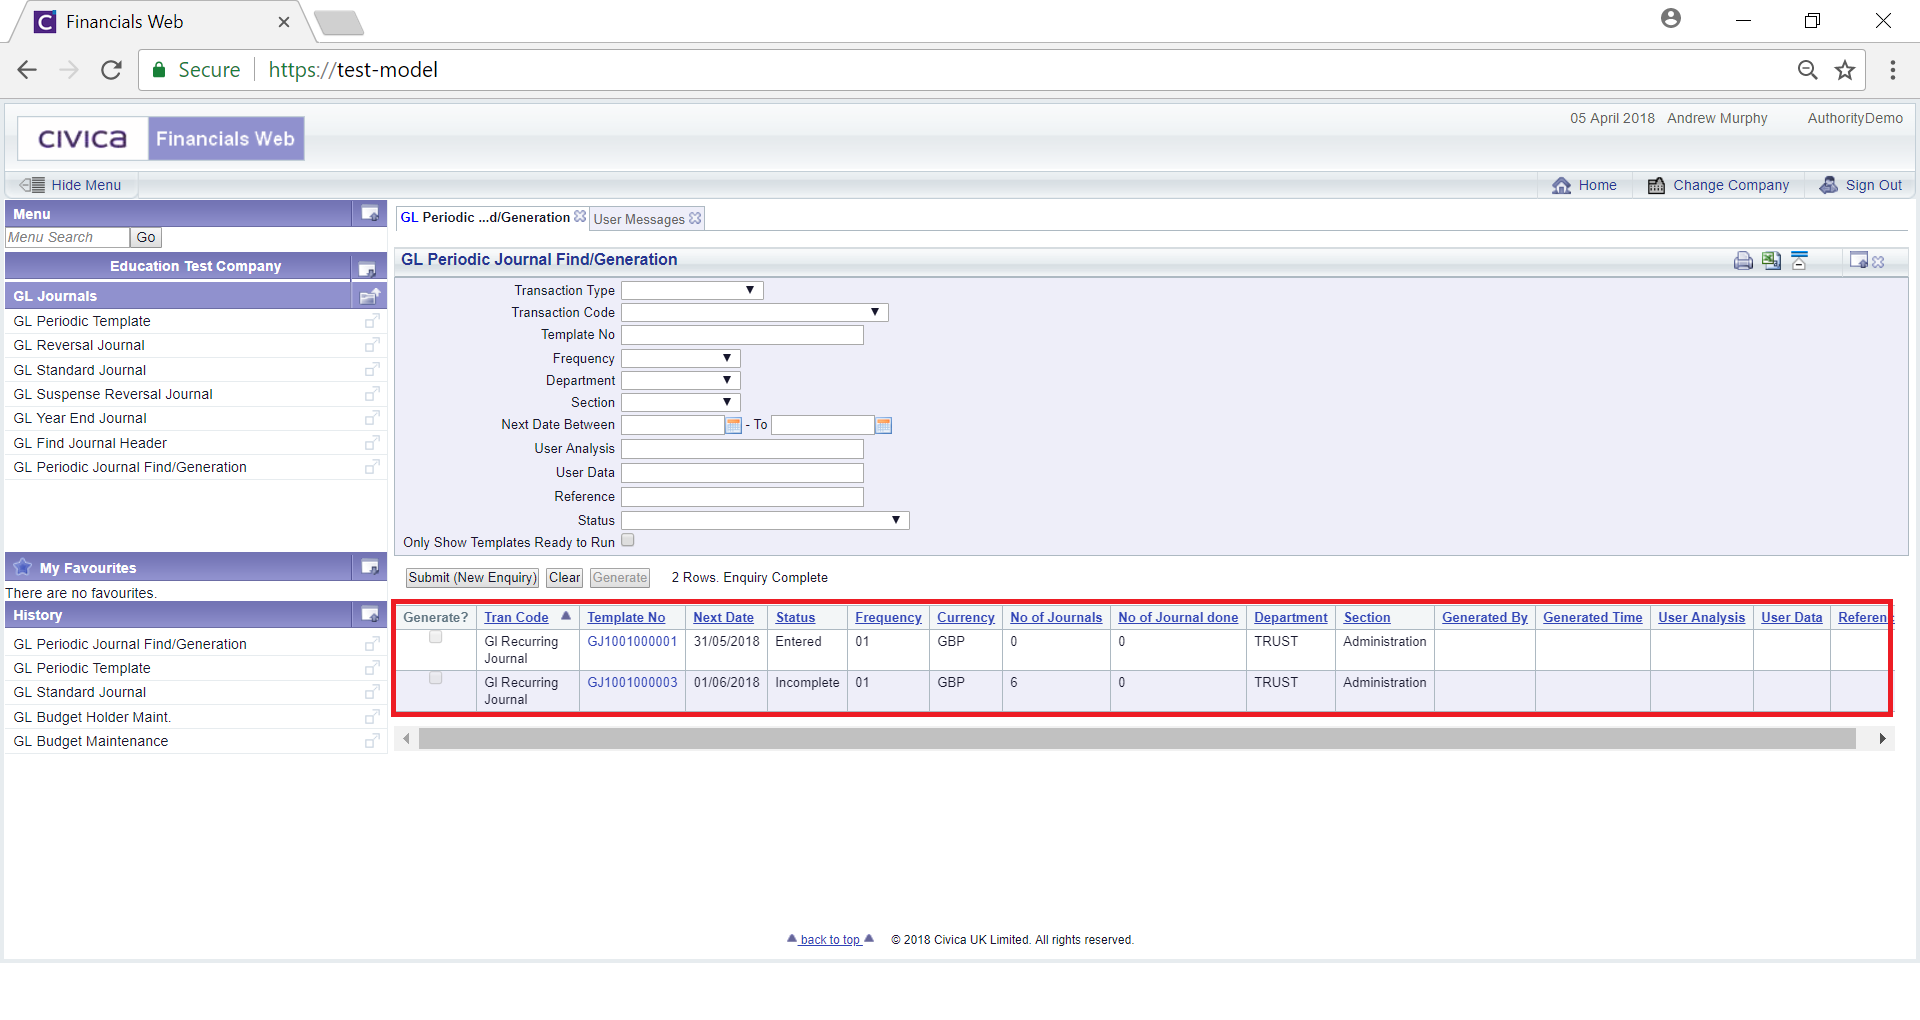The image size is (1920, 1020).
Task: Expand the Frequency dropdown
Action: click(x=680, y=359)
